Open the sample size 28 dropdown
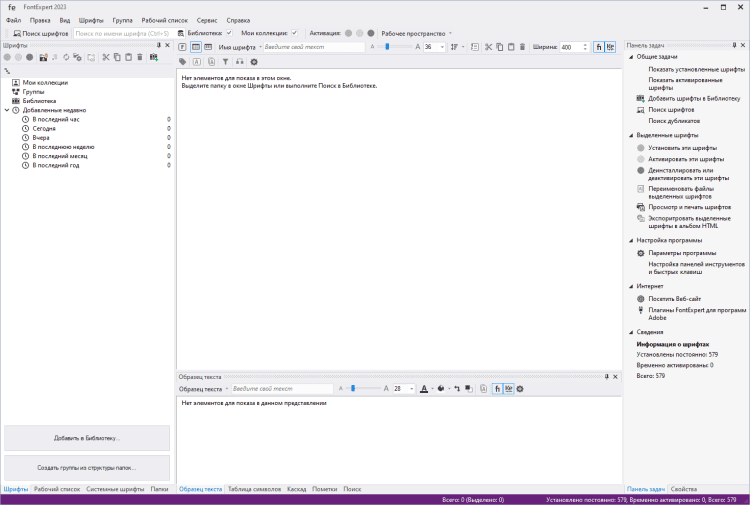Viewport: 750px width, 505px height. tap(411, 389)
